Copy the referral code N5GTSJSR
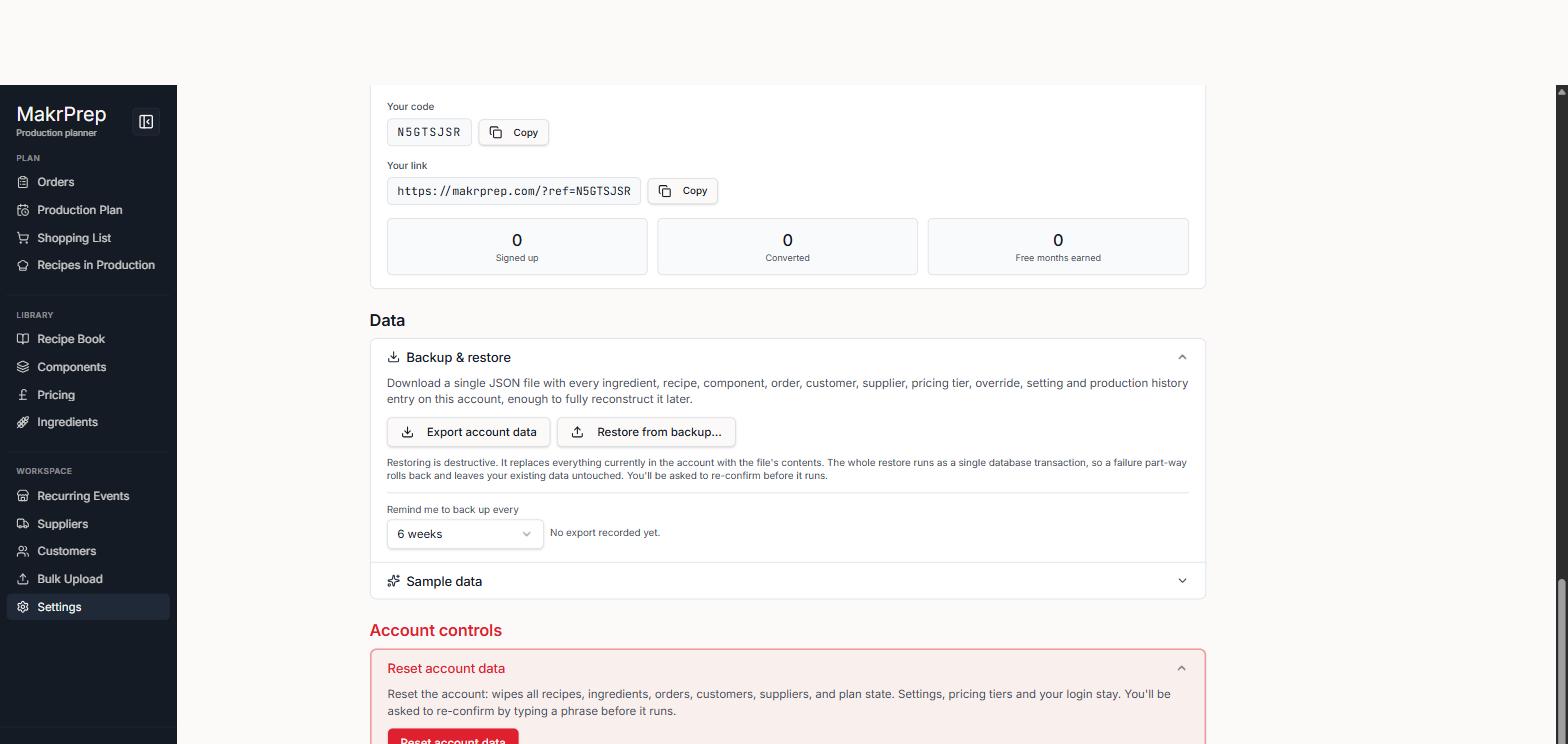This screenshot has height=744, width=1568. point(514,132)
